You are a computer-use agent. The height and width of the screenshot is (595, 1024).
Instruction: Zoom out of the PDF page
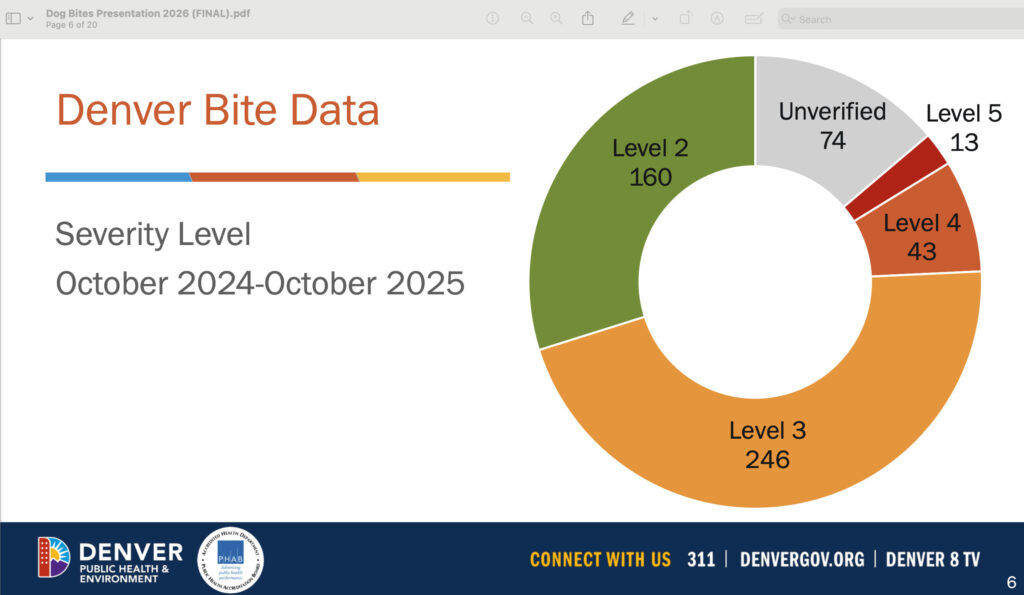pyautogui.click(x=527, y=18)
